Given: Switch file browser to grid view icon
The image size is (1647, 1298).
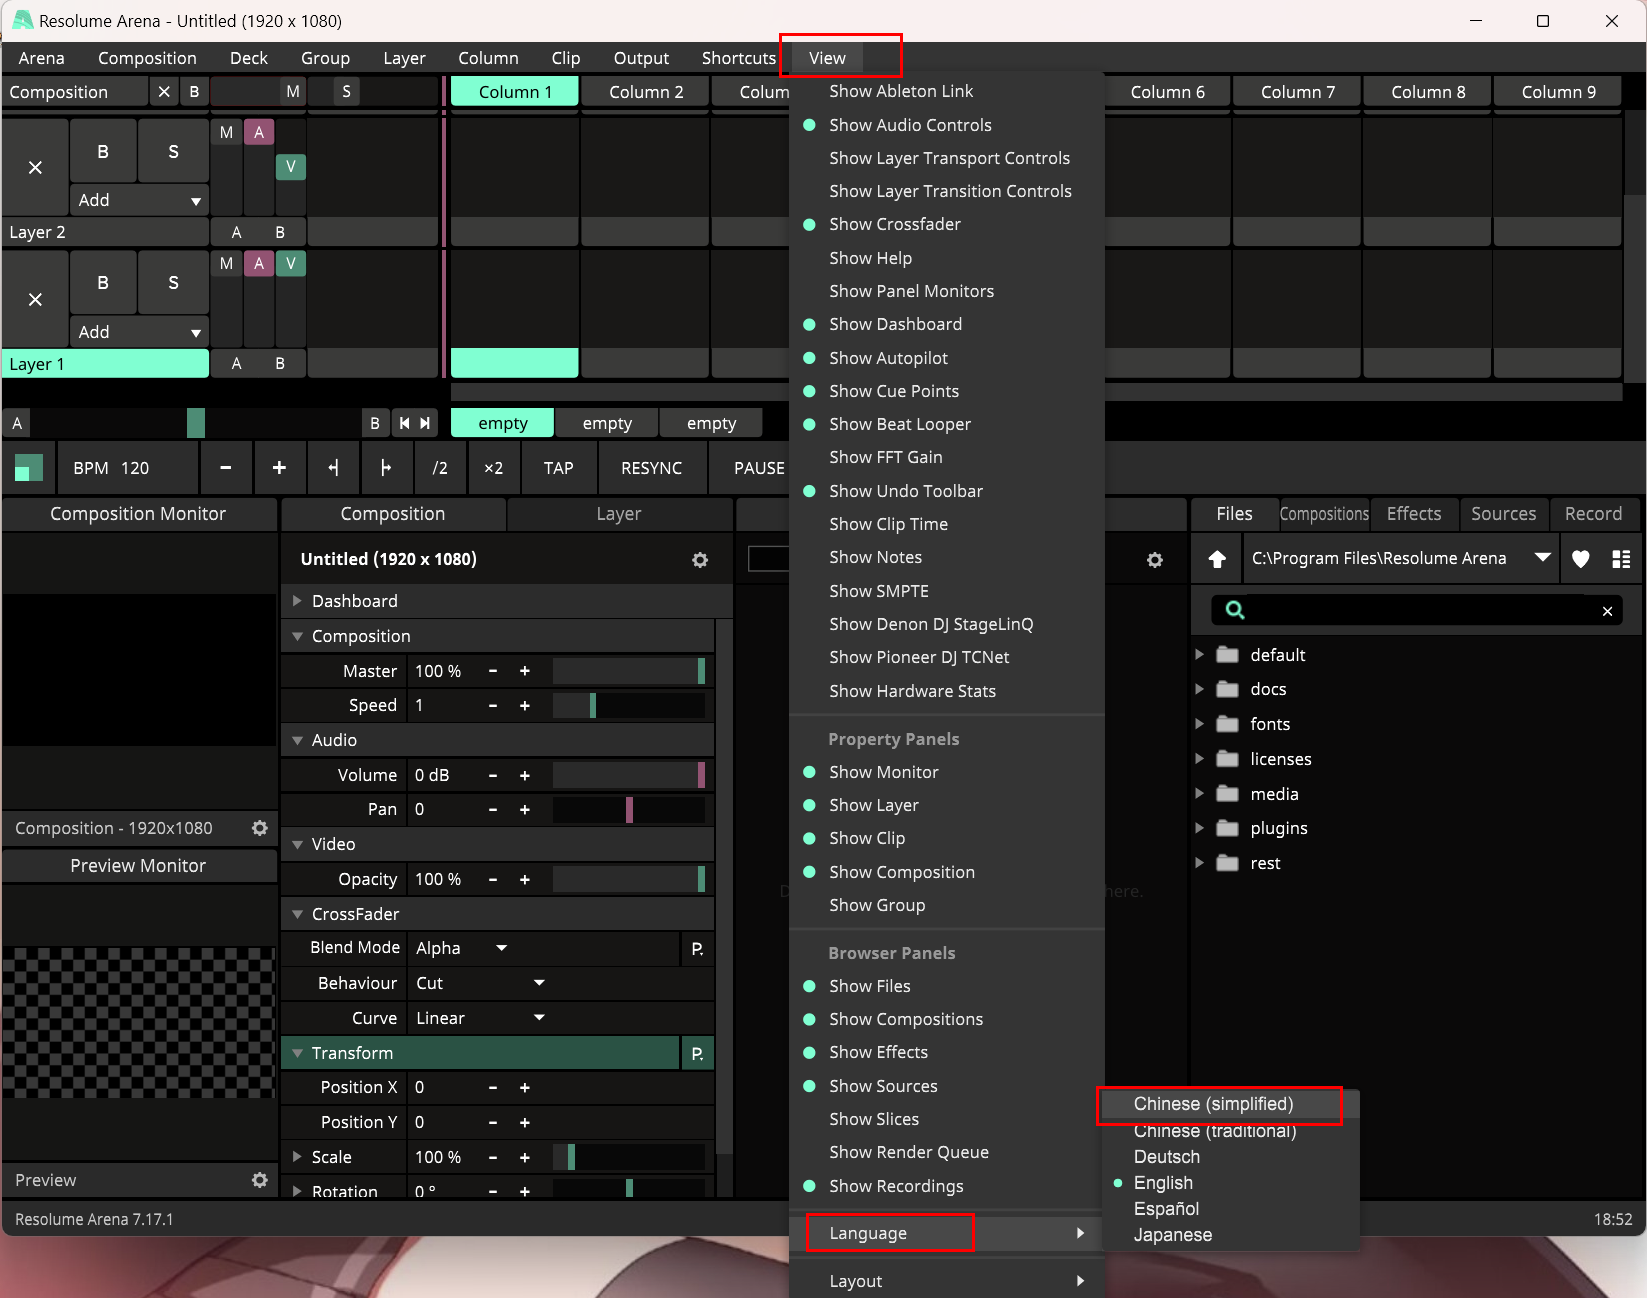Looking at the screenshot, I should 1621,559.
